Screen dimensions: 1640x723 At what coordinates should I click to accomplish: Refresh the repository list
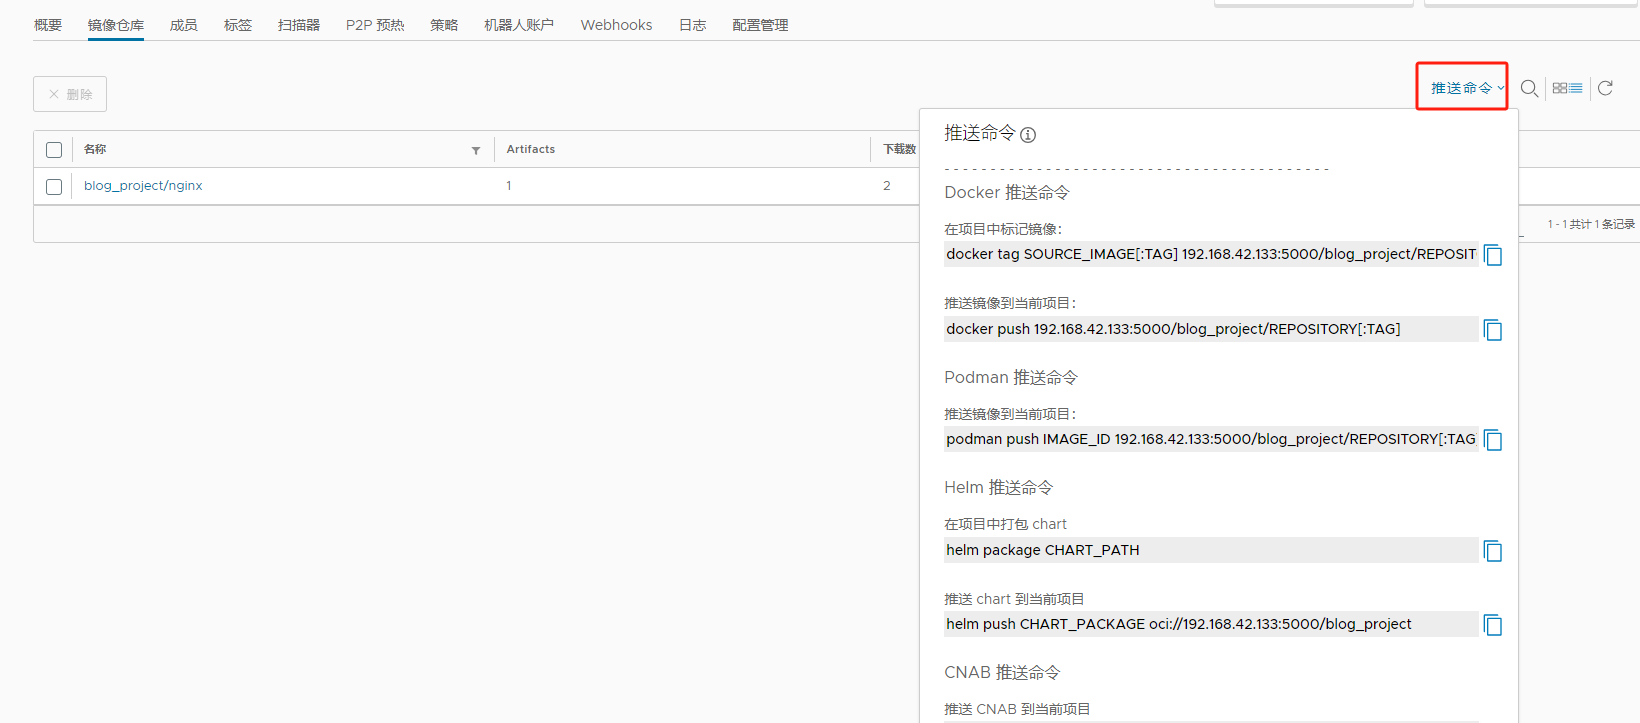click(1605, 88)
